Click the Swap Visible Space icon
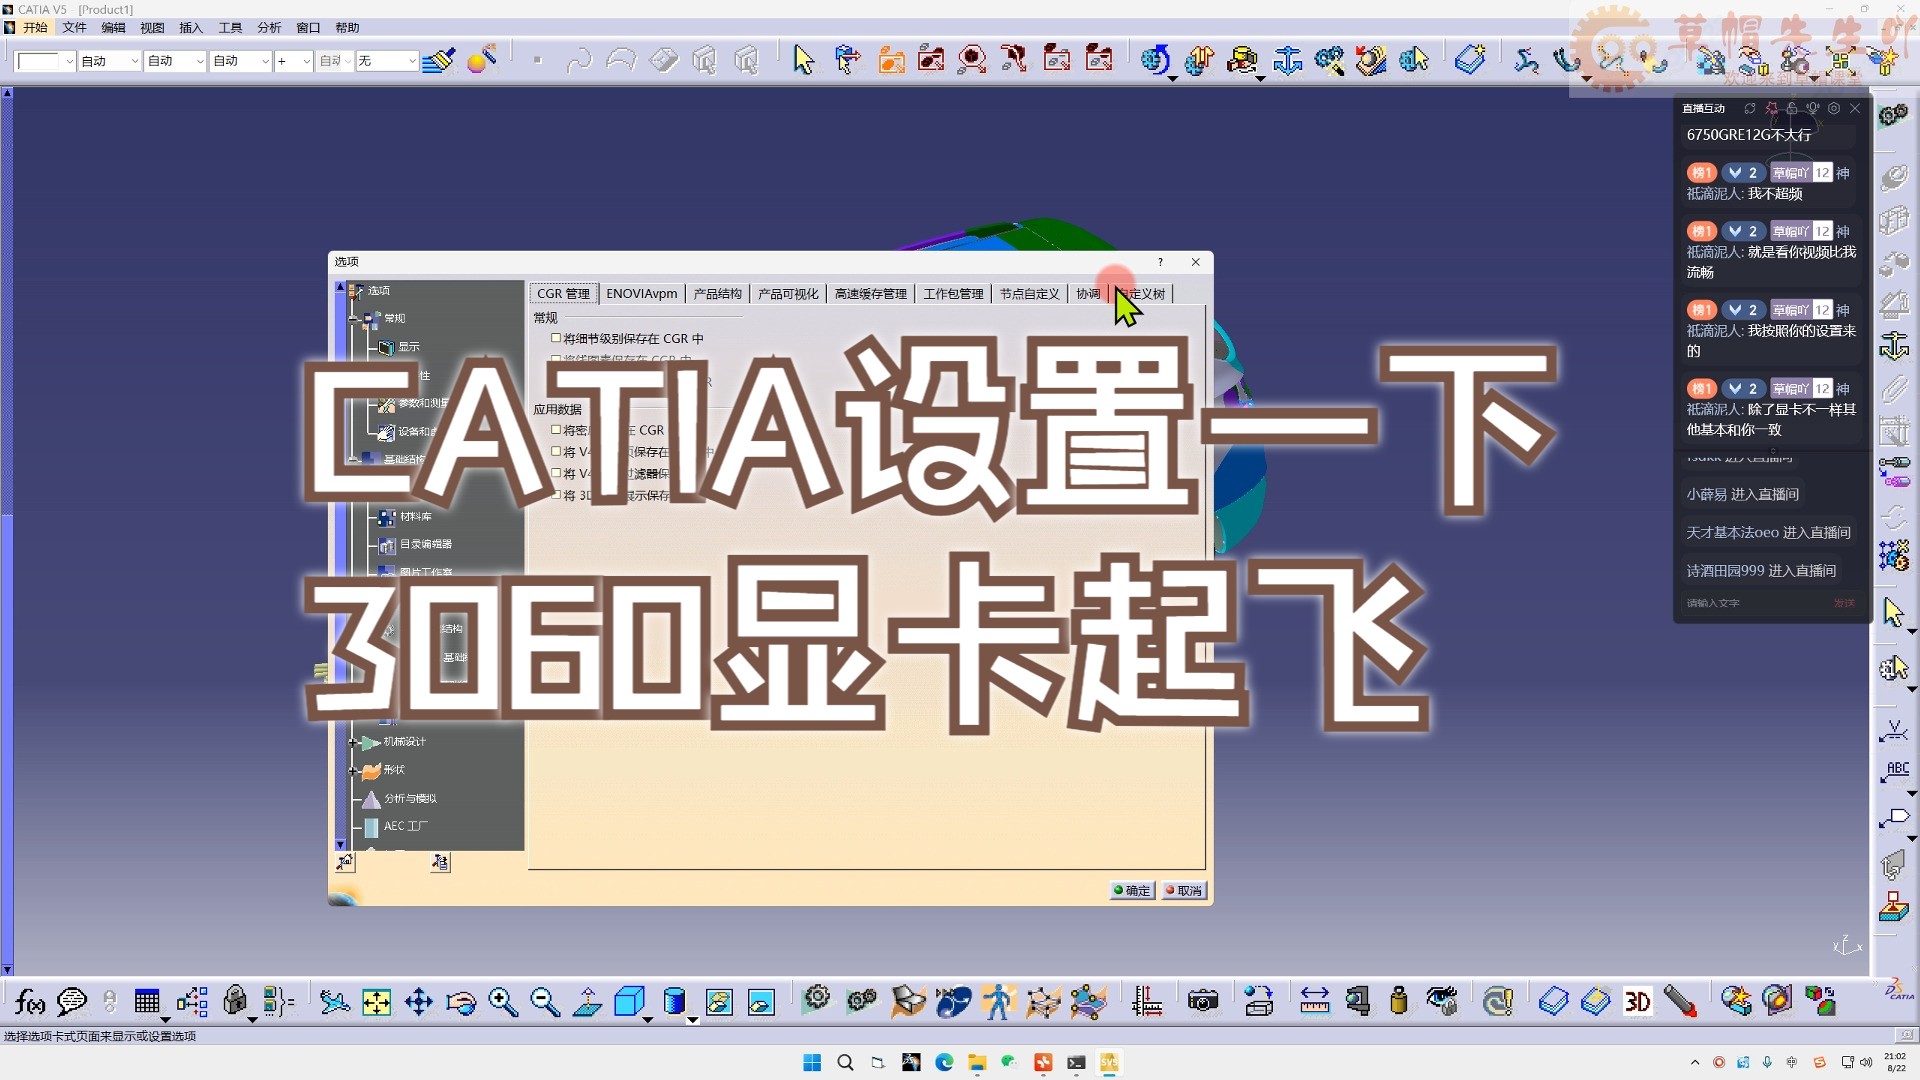The width and height of the screenshot is (1920, 1080). click(761, 1001)
